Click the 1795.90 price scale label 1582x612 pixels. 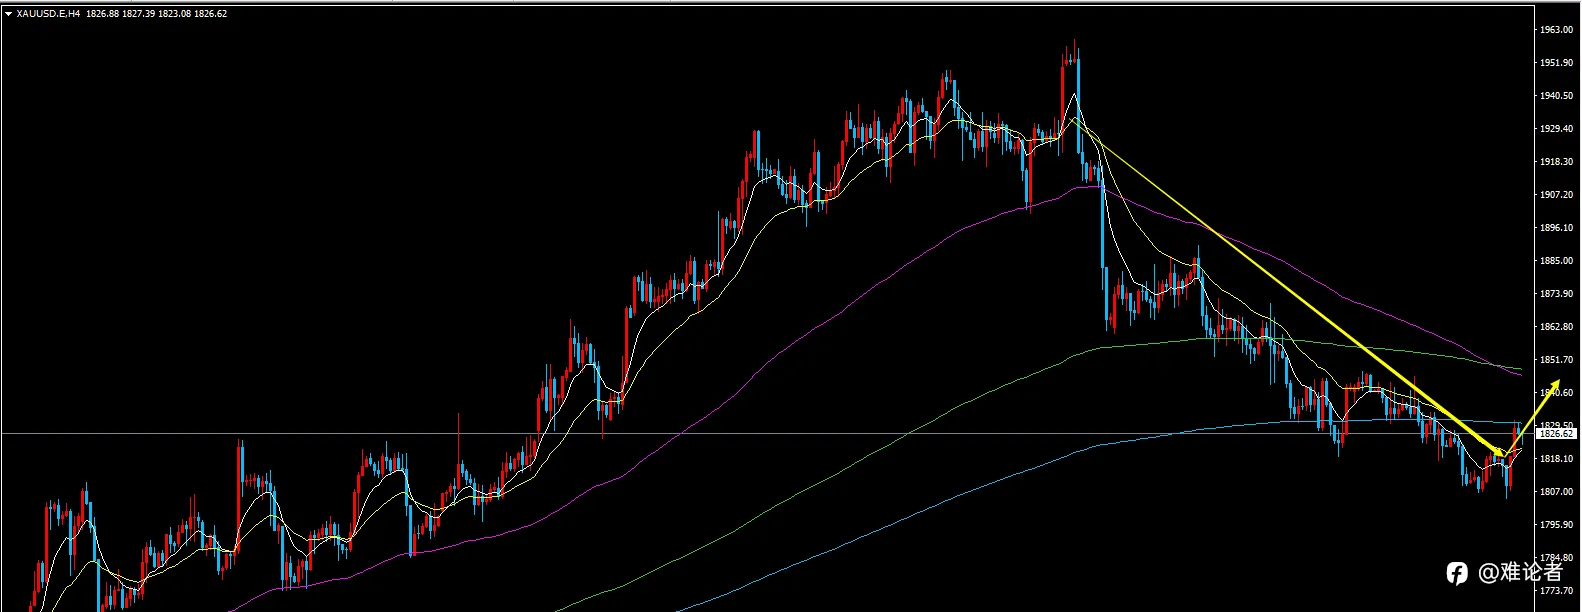point(1557,525)
